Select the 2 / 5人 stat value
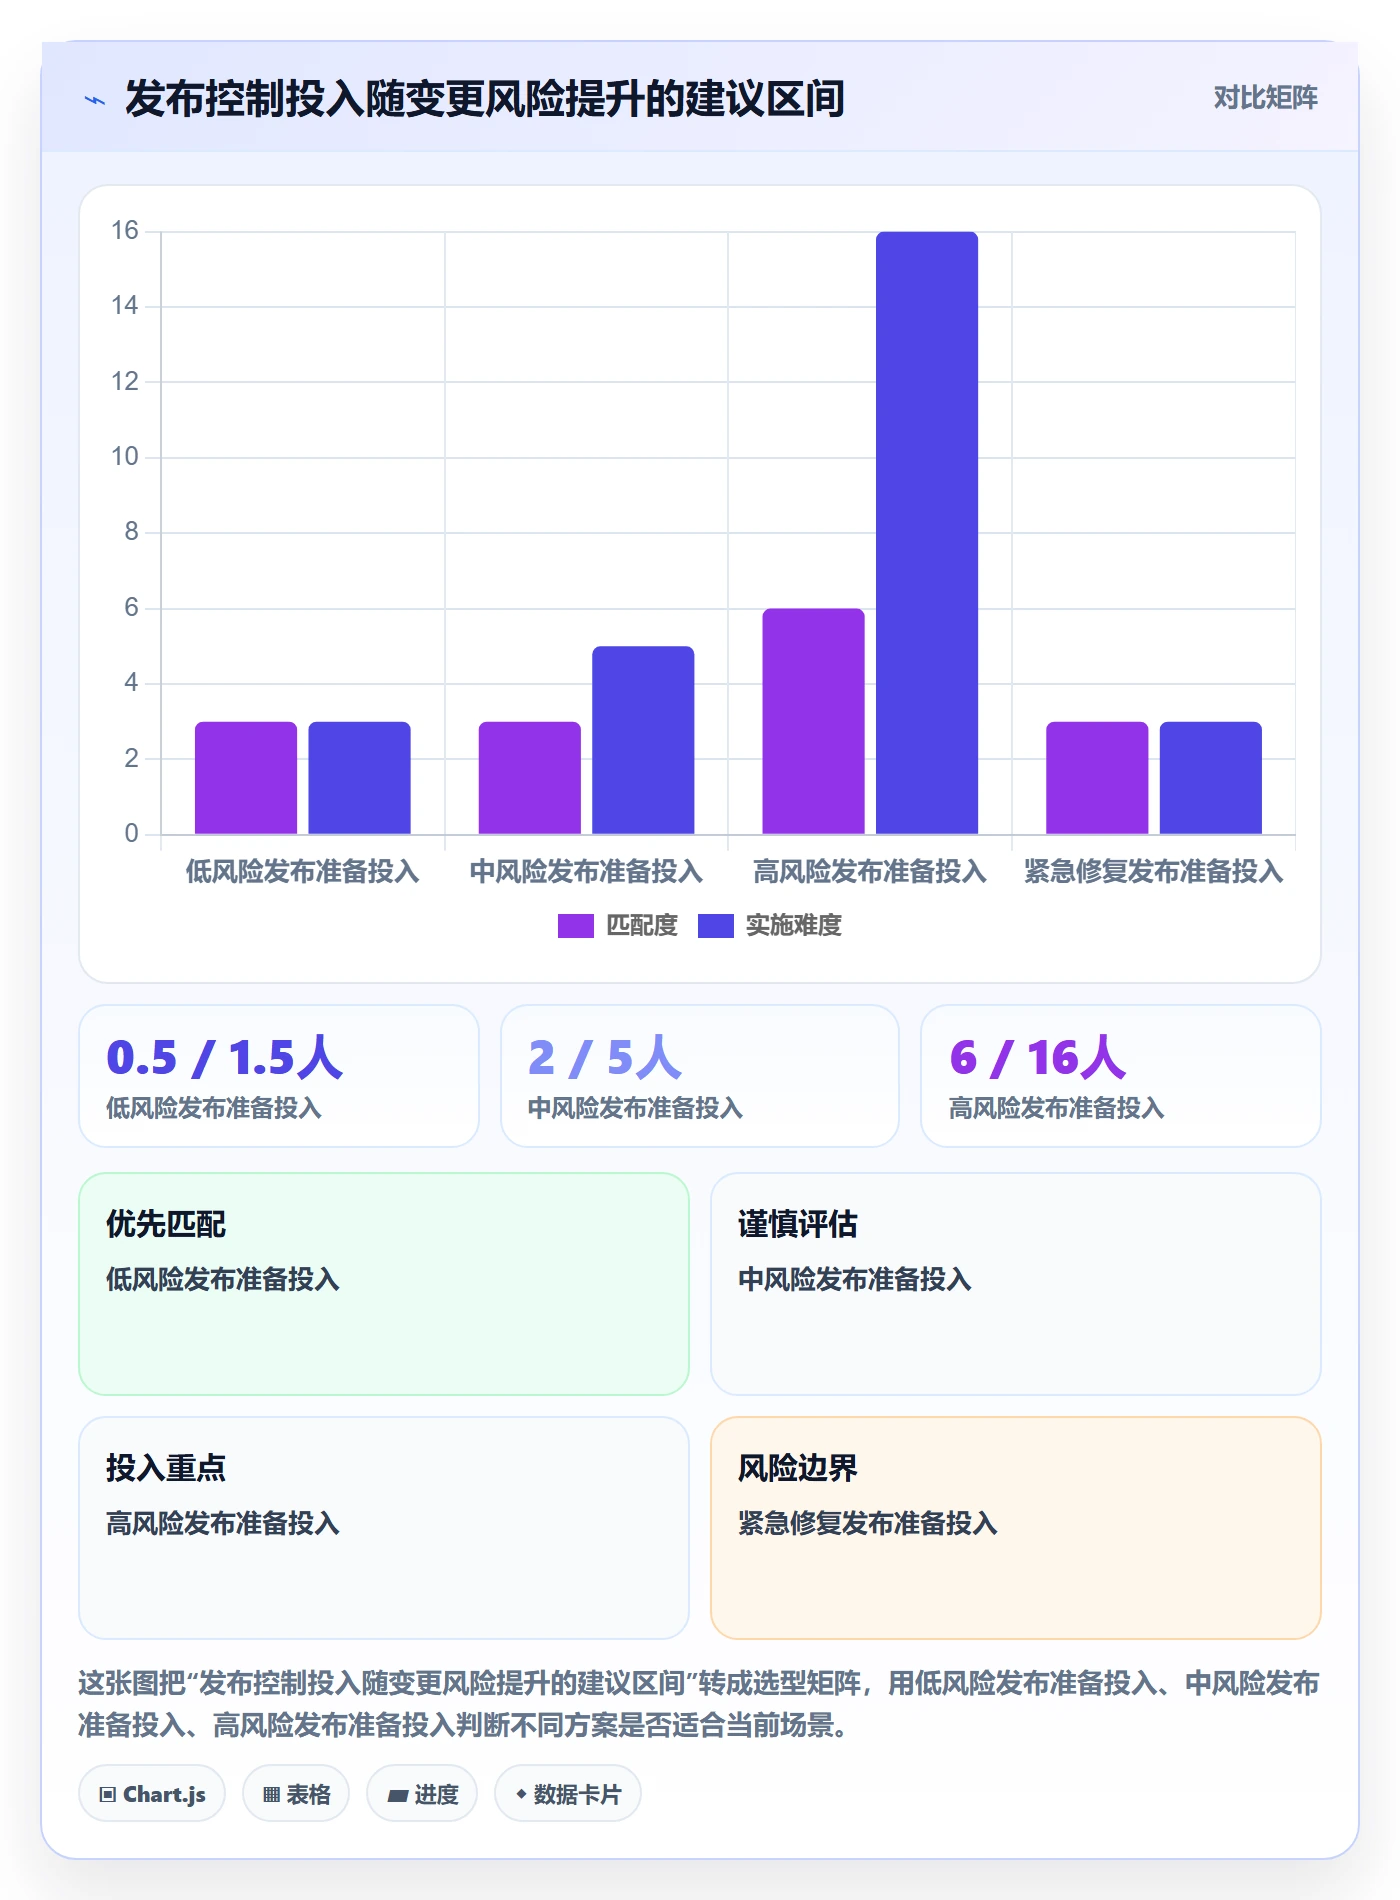The width and height of the screenshot is (1400, 1900). (x=605, y=1057)
